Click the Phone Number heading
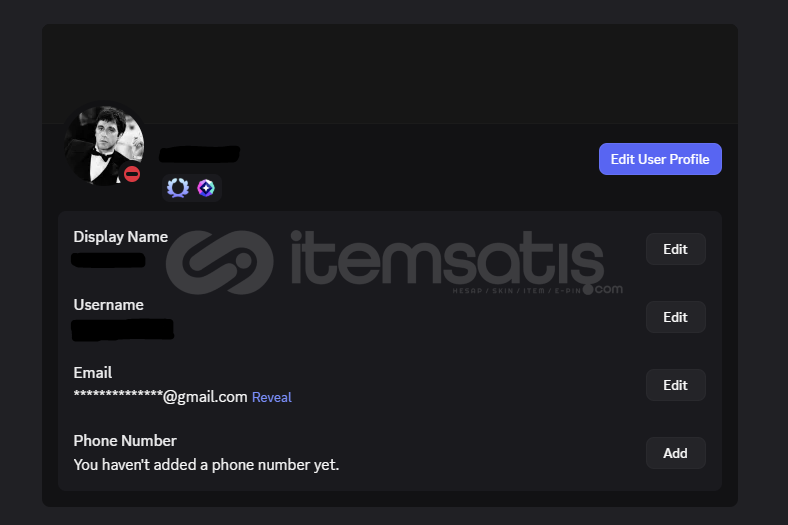This screenshot has width=788, height=525. point(125,441)
